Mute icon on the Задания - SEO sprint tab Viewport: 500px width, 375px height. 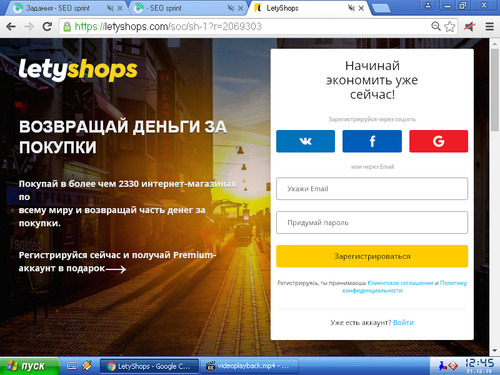coord(110,8)
